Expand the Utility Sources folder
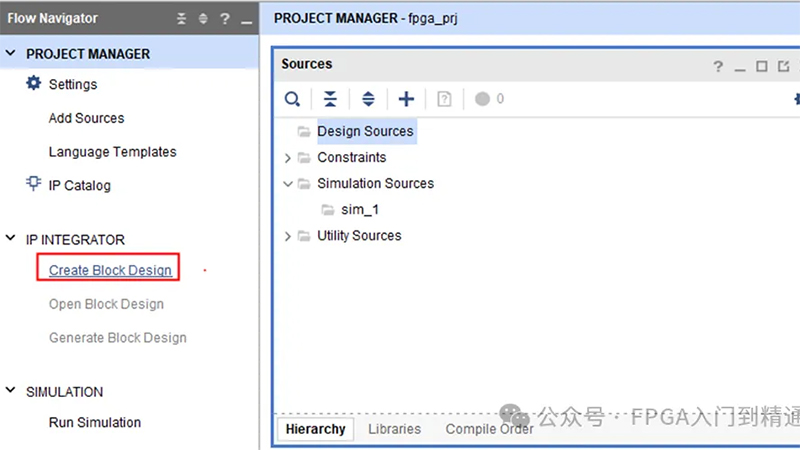800x450 pixels. click(288, 236)
